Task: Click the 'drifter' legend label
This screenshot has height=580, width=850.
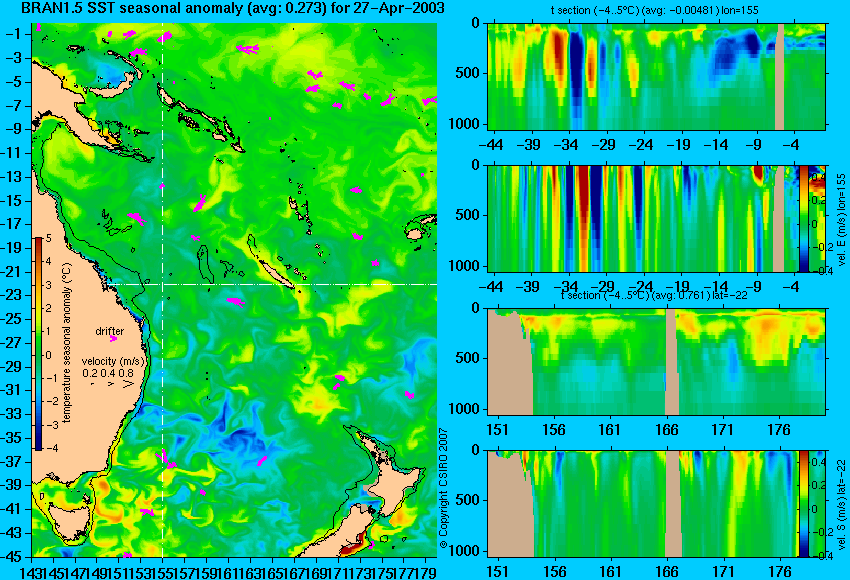Action: 110,331
